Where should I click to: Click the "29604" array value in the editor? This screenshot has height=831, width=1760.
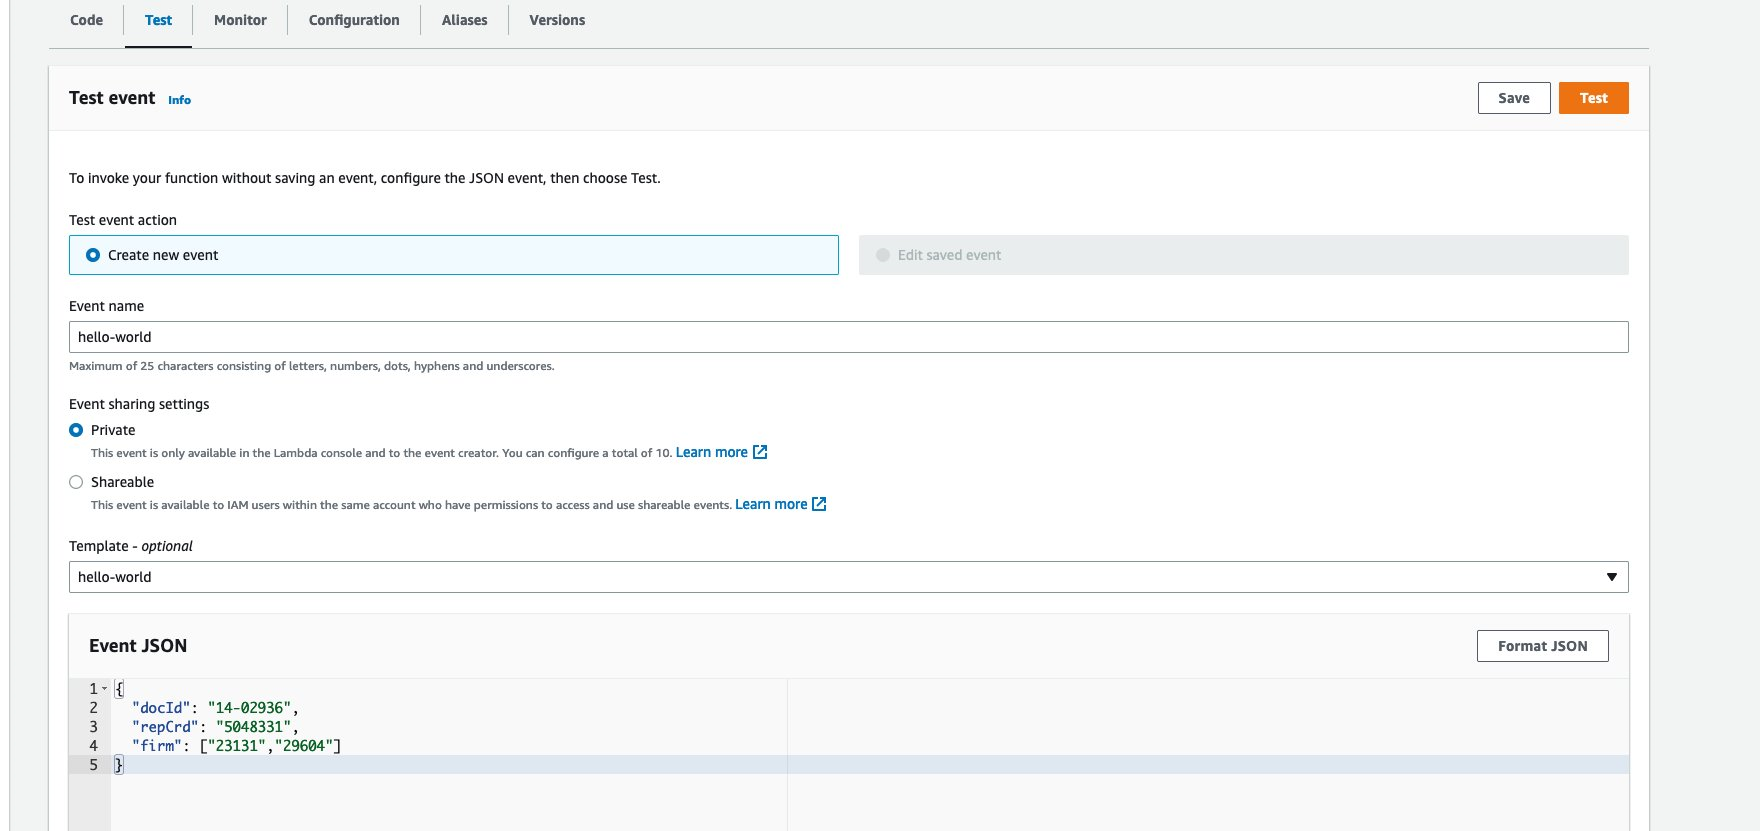304,746
